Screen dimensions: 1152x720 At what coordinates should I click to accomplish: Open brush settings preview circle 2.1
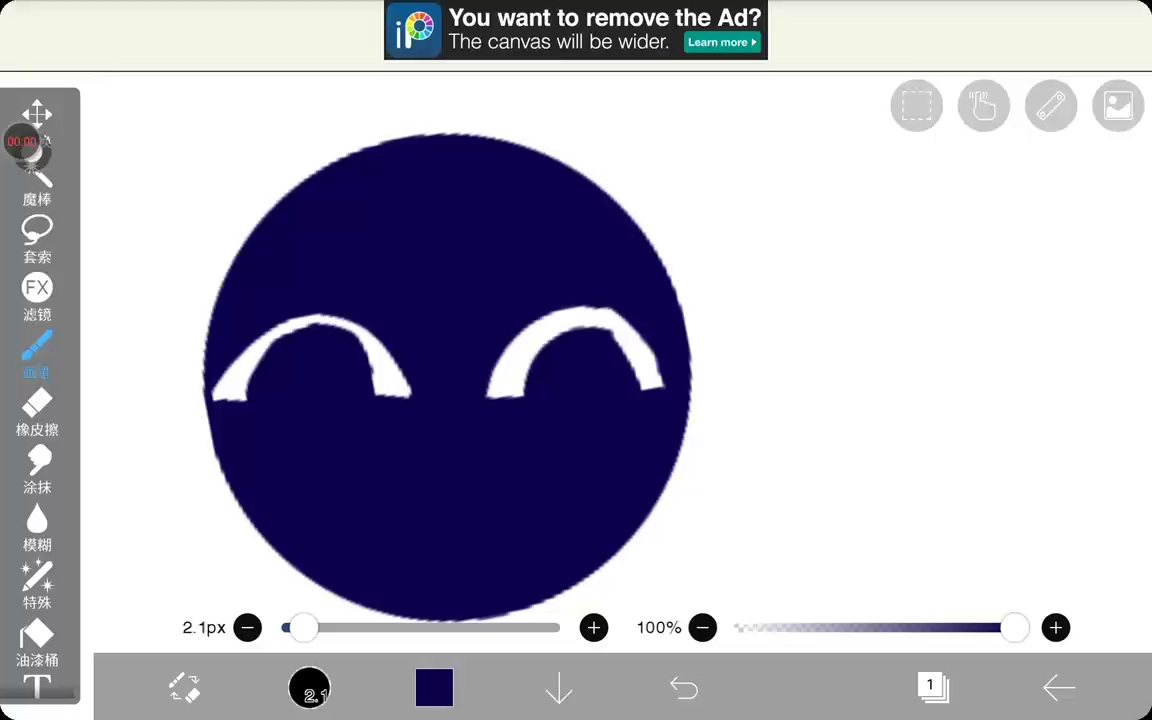click(309, 688)
